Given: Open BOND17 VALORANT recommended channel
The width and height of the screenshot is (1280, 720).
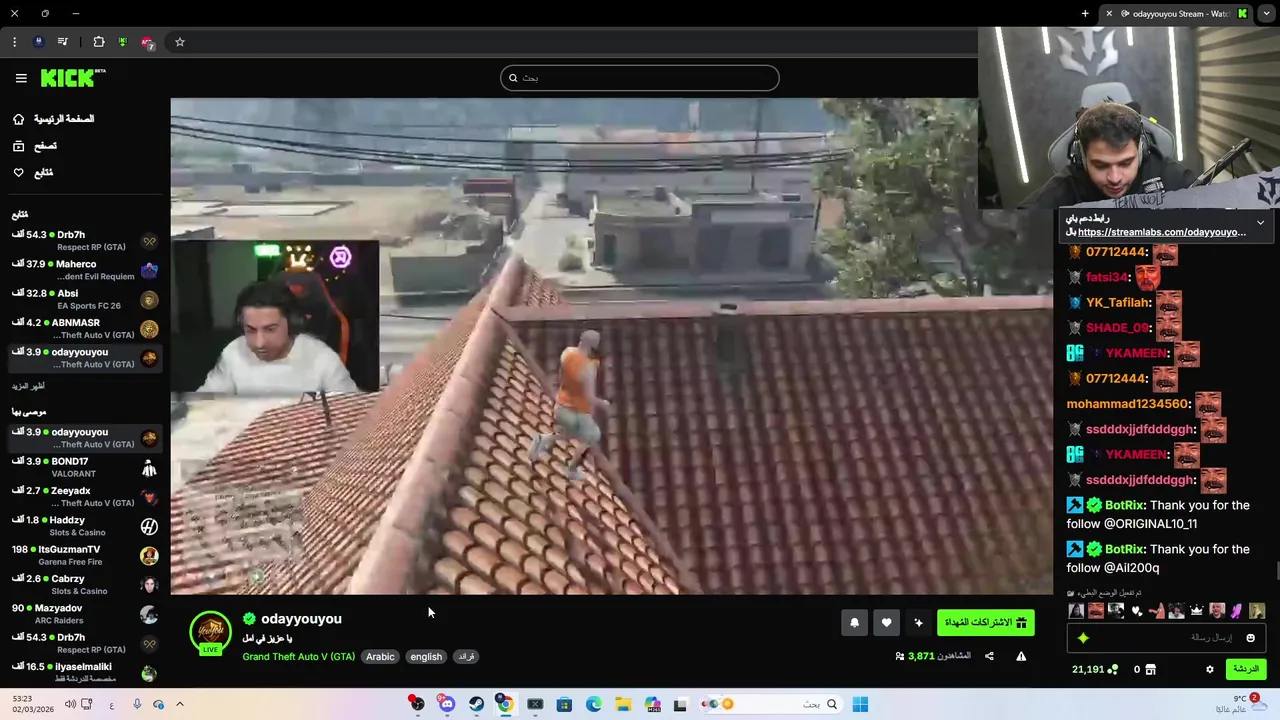Looking at the screenshot, I should tap(85, 467).
